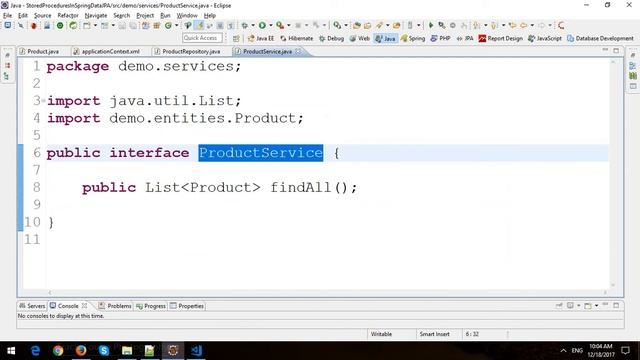Open Firefox from the taskbar
640x360 pixels.
81,351
